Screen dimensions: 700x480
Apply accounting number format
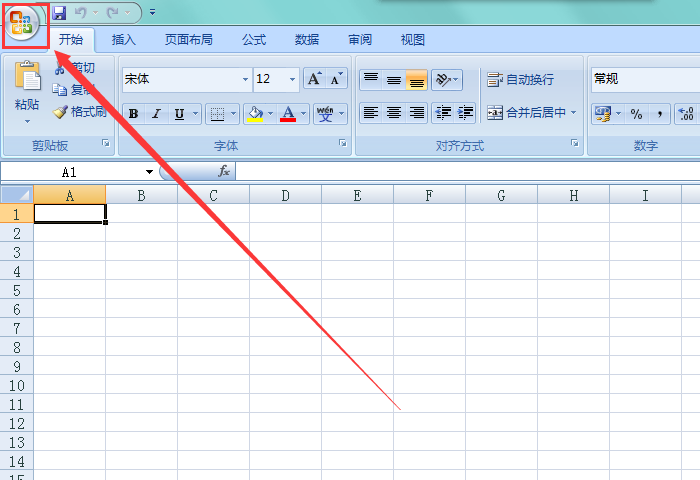pyautogui.click(x=603, y=114)
